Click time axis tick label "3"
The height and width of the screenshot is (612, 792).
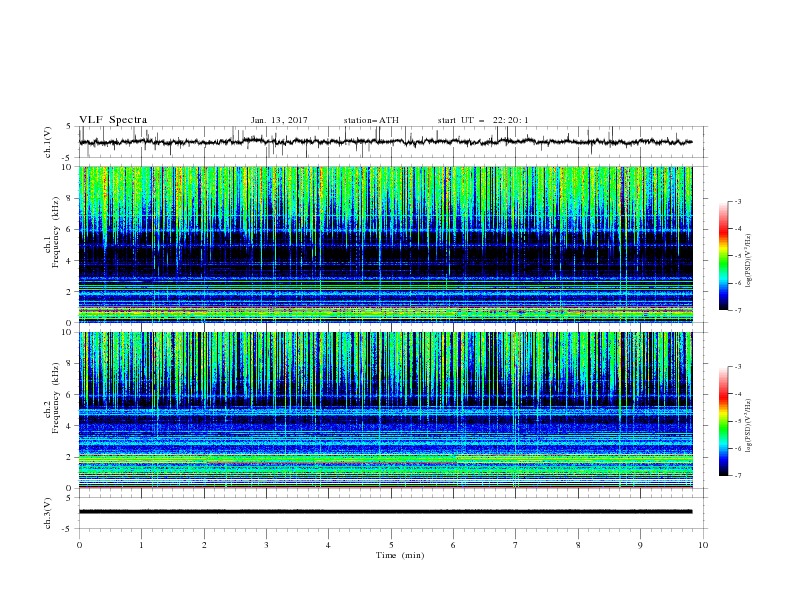pos(266,545)
